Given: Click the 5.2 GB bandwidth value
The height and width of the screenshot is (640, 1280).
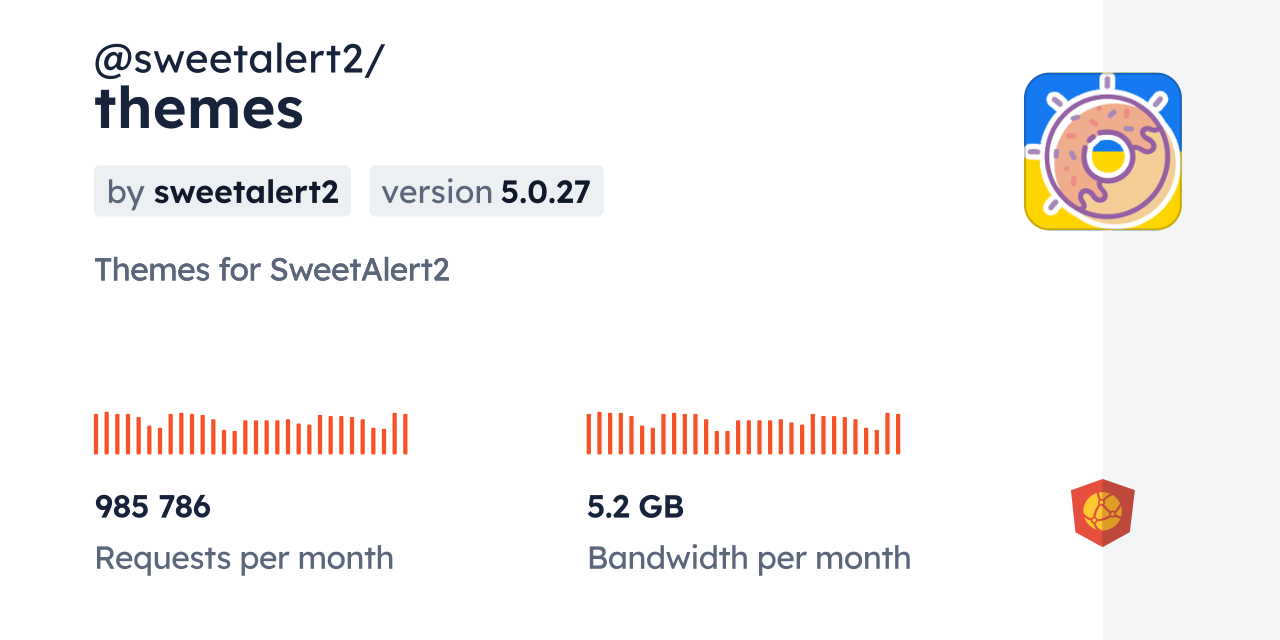Looking at the screenshot, I should tap(636, 507).
